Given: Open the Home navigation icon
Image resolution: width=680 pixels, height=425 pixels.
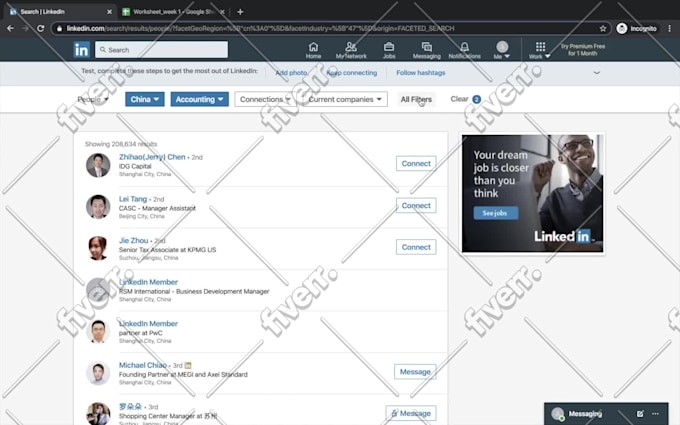Looking at the screenshot, I should 313,50.
